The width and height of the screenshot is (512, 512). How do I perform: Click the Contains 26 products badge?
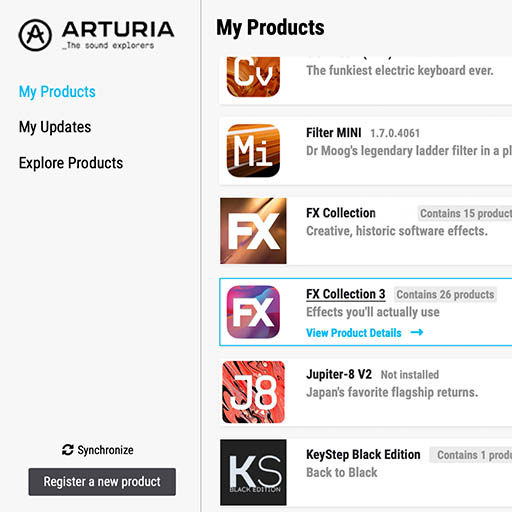tap(445, 295)
